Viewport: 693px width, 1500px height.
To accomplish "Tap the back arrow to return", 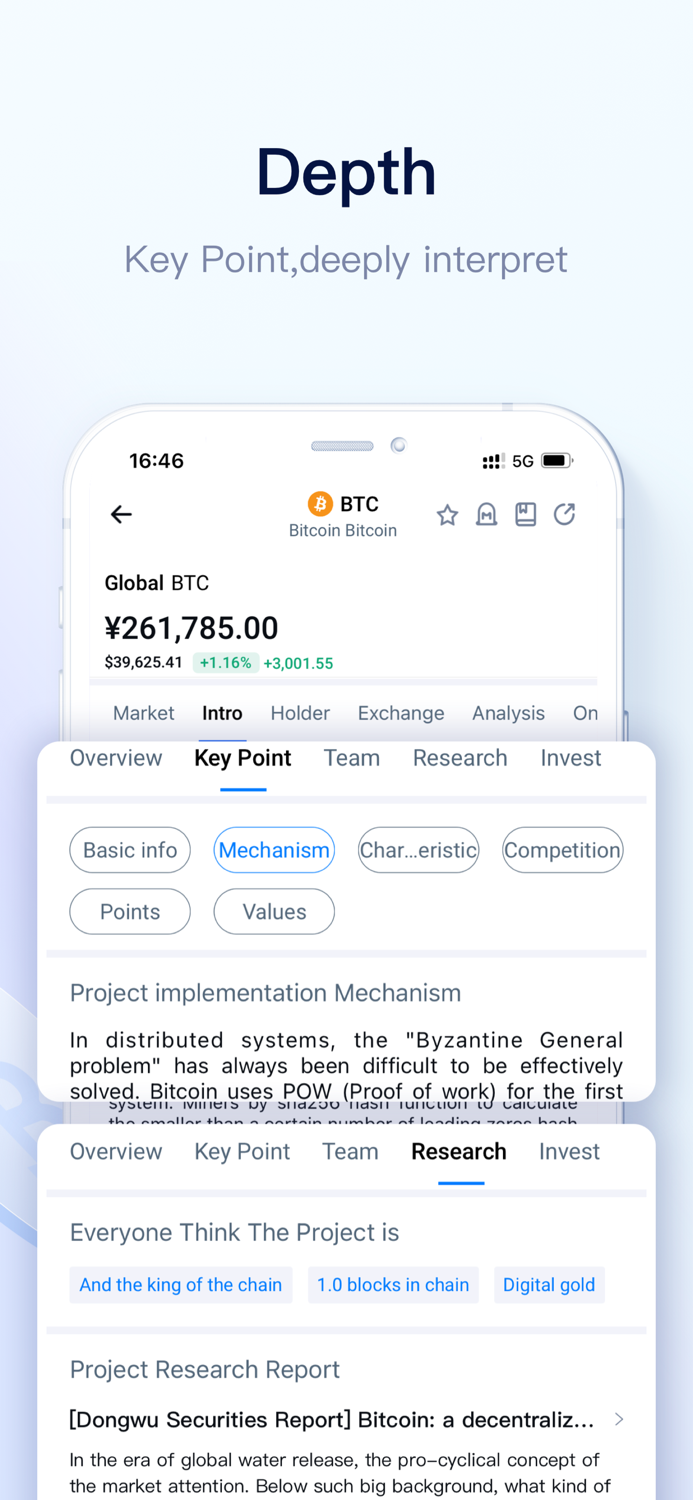I will point(121,514).
